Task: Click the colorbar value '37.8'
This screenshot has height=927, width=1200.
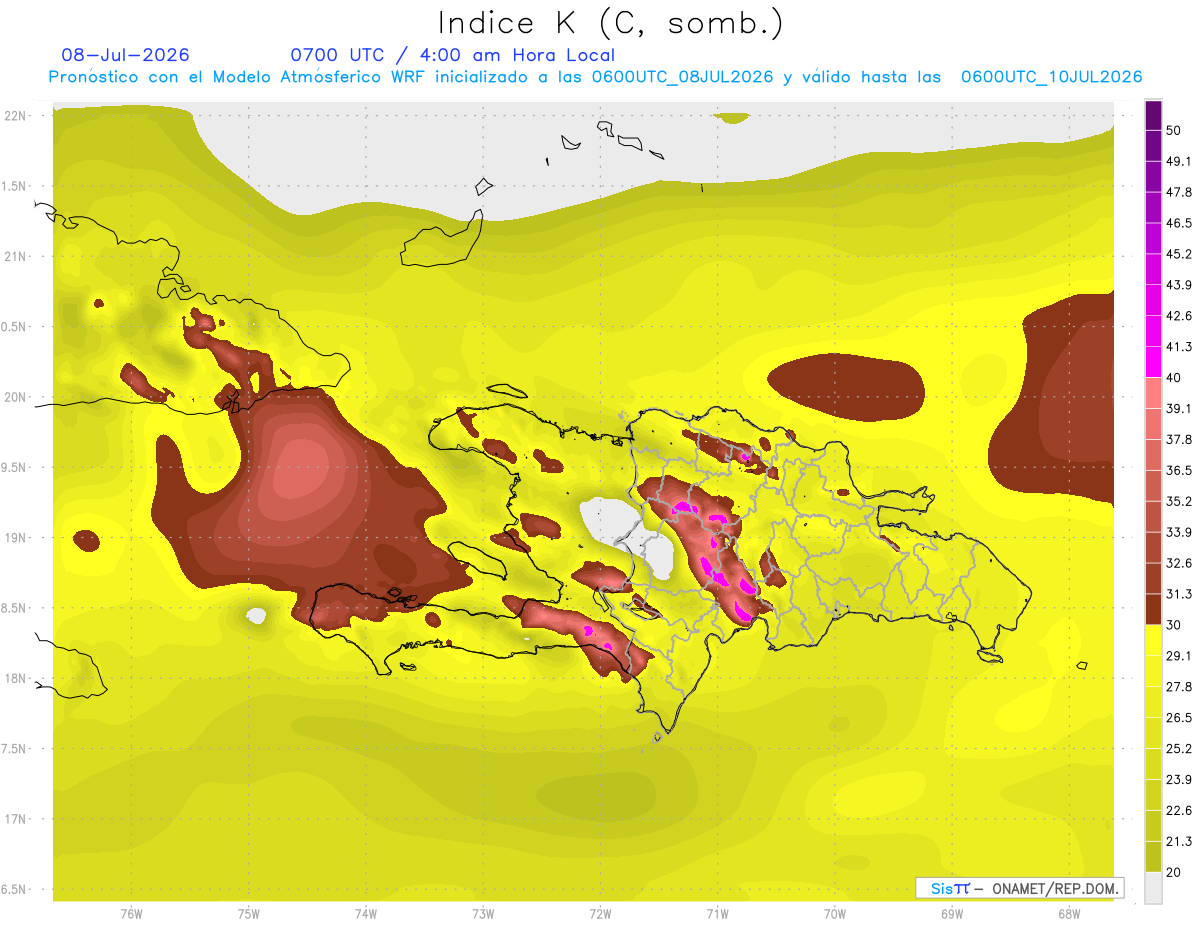Action: (x=1179, y=440)
